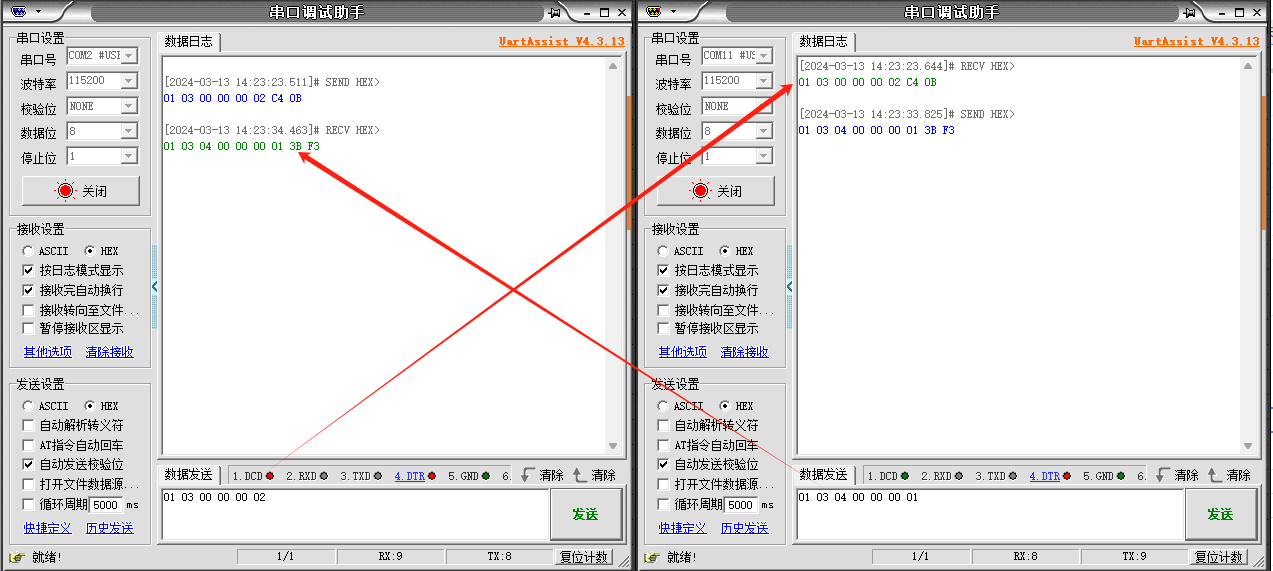This screenshot has height=571, width=1273.
Task: Click the clear log up-arrow icon in right window
Action: (1215, 476)
